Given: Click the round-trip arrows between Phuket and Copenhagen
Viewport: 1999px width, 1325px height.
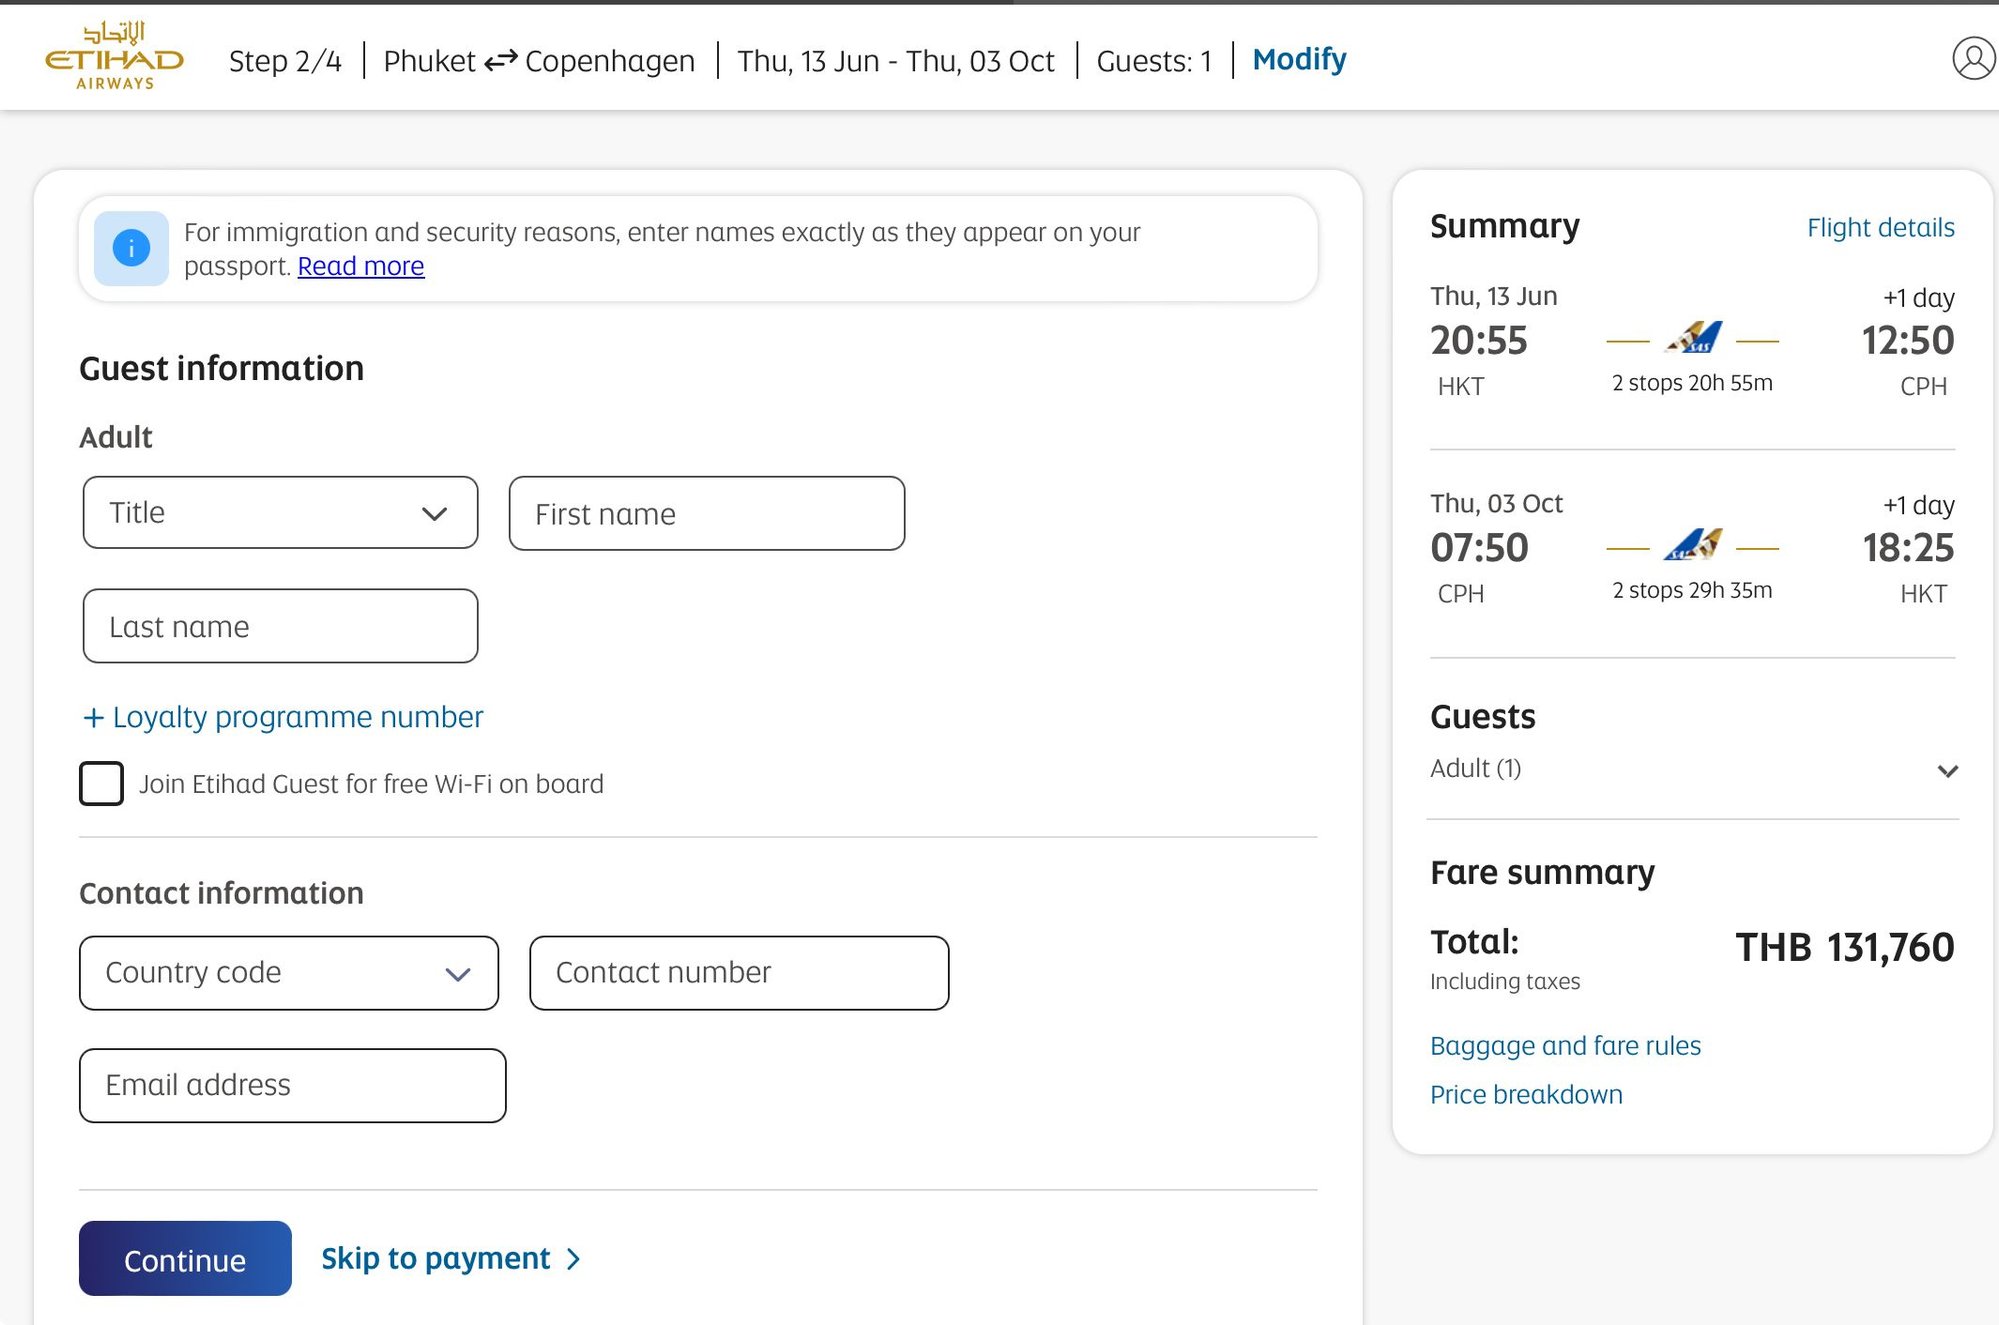Looking at the screenshot, I should point(501,59).
